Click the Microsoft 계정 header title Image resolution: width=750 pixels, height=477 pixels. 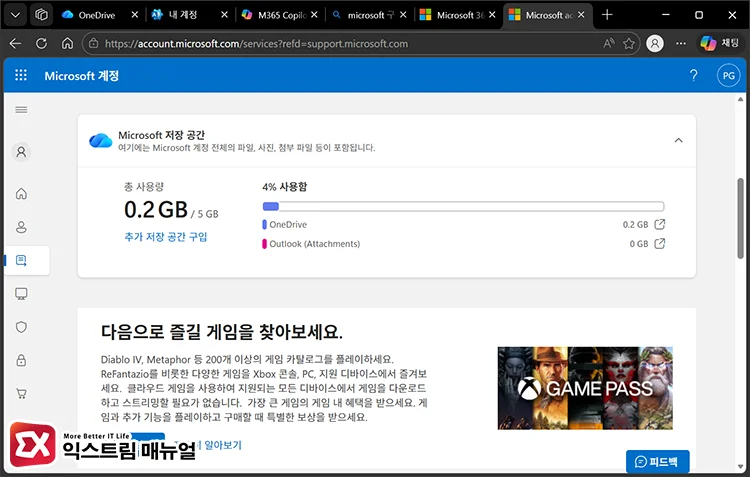tap(81, 76)
